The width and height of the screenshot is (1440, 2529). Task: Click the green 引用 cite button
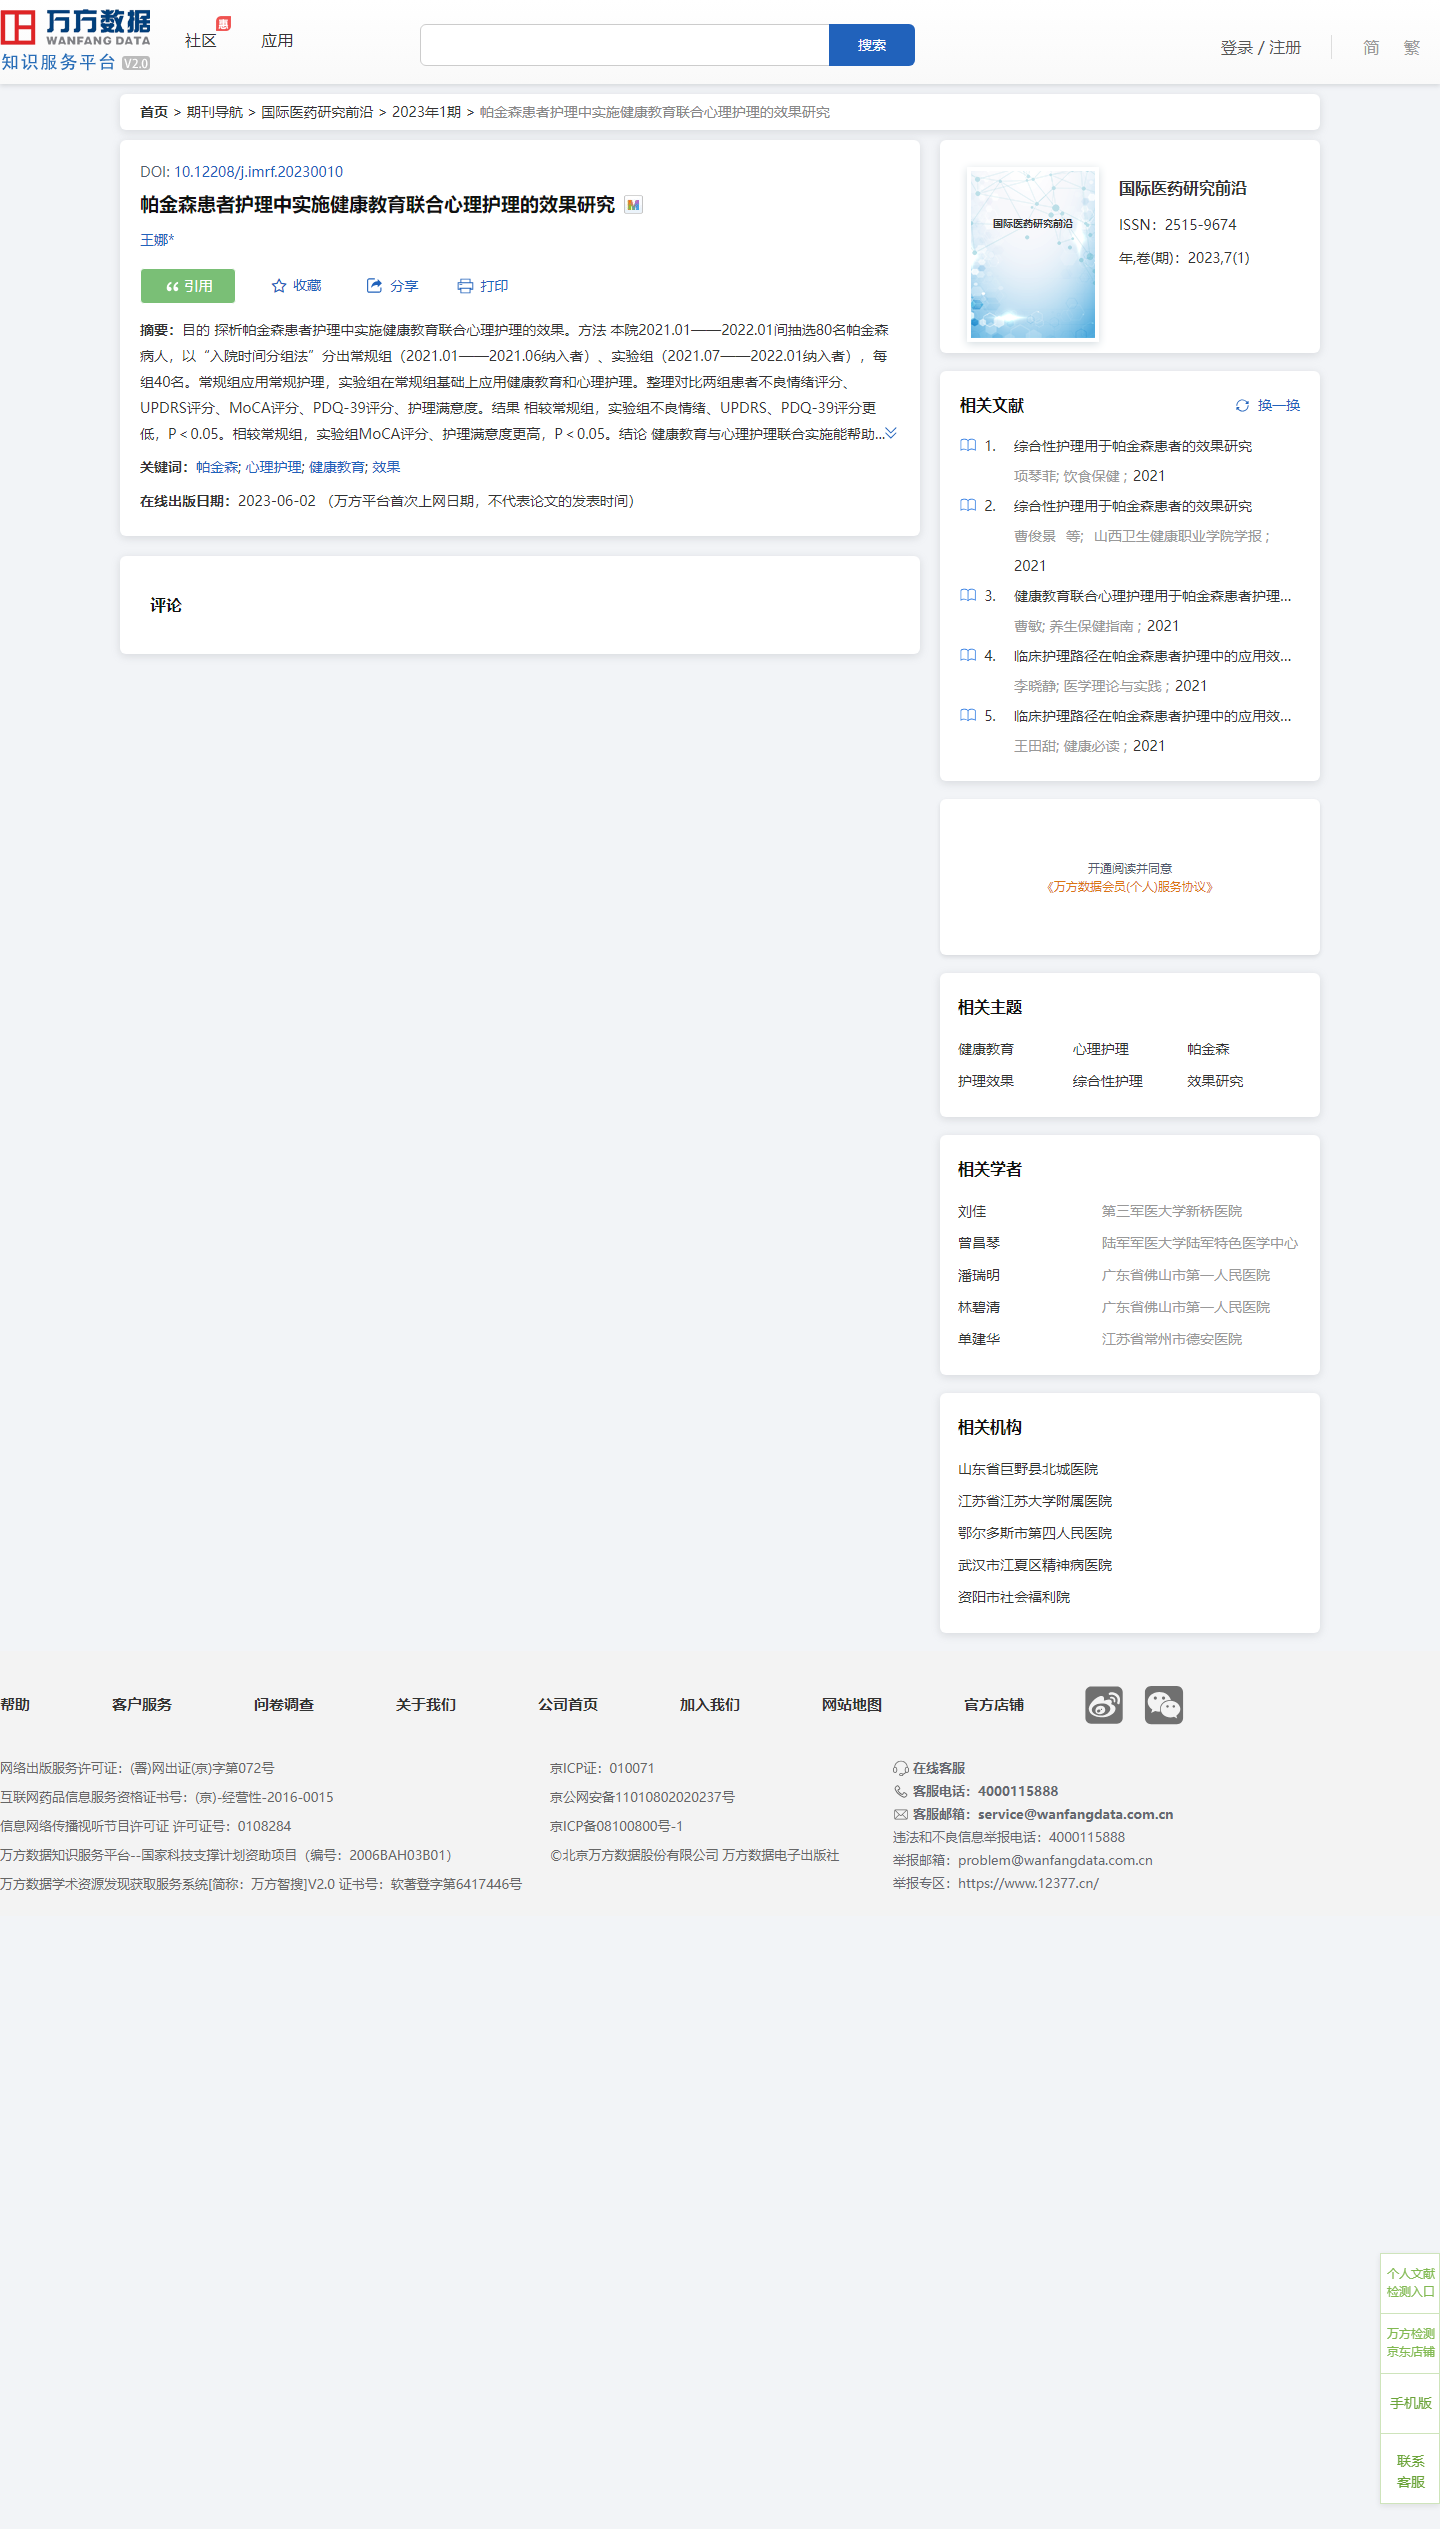pyautogui.click(x=188, y=286)
